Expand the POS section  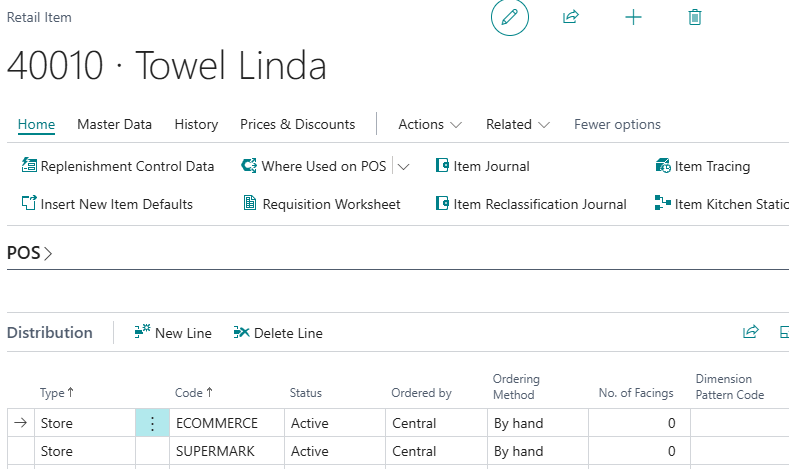[x=29, y=254]
